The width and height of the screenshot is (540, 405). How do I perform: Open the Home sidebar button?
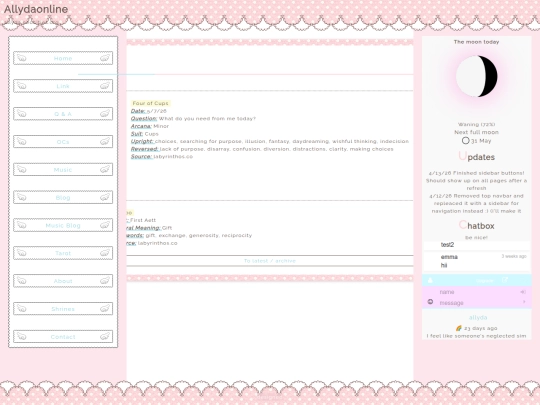(x=63, y=58)
